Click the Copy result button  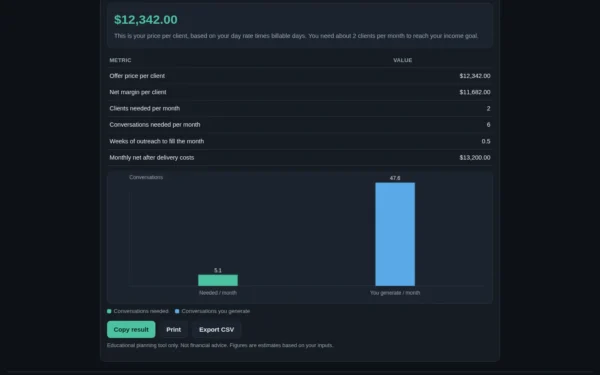(x=131, y=329)
